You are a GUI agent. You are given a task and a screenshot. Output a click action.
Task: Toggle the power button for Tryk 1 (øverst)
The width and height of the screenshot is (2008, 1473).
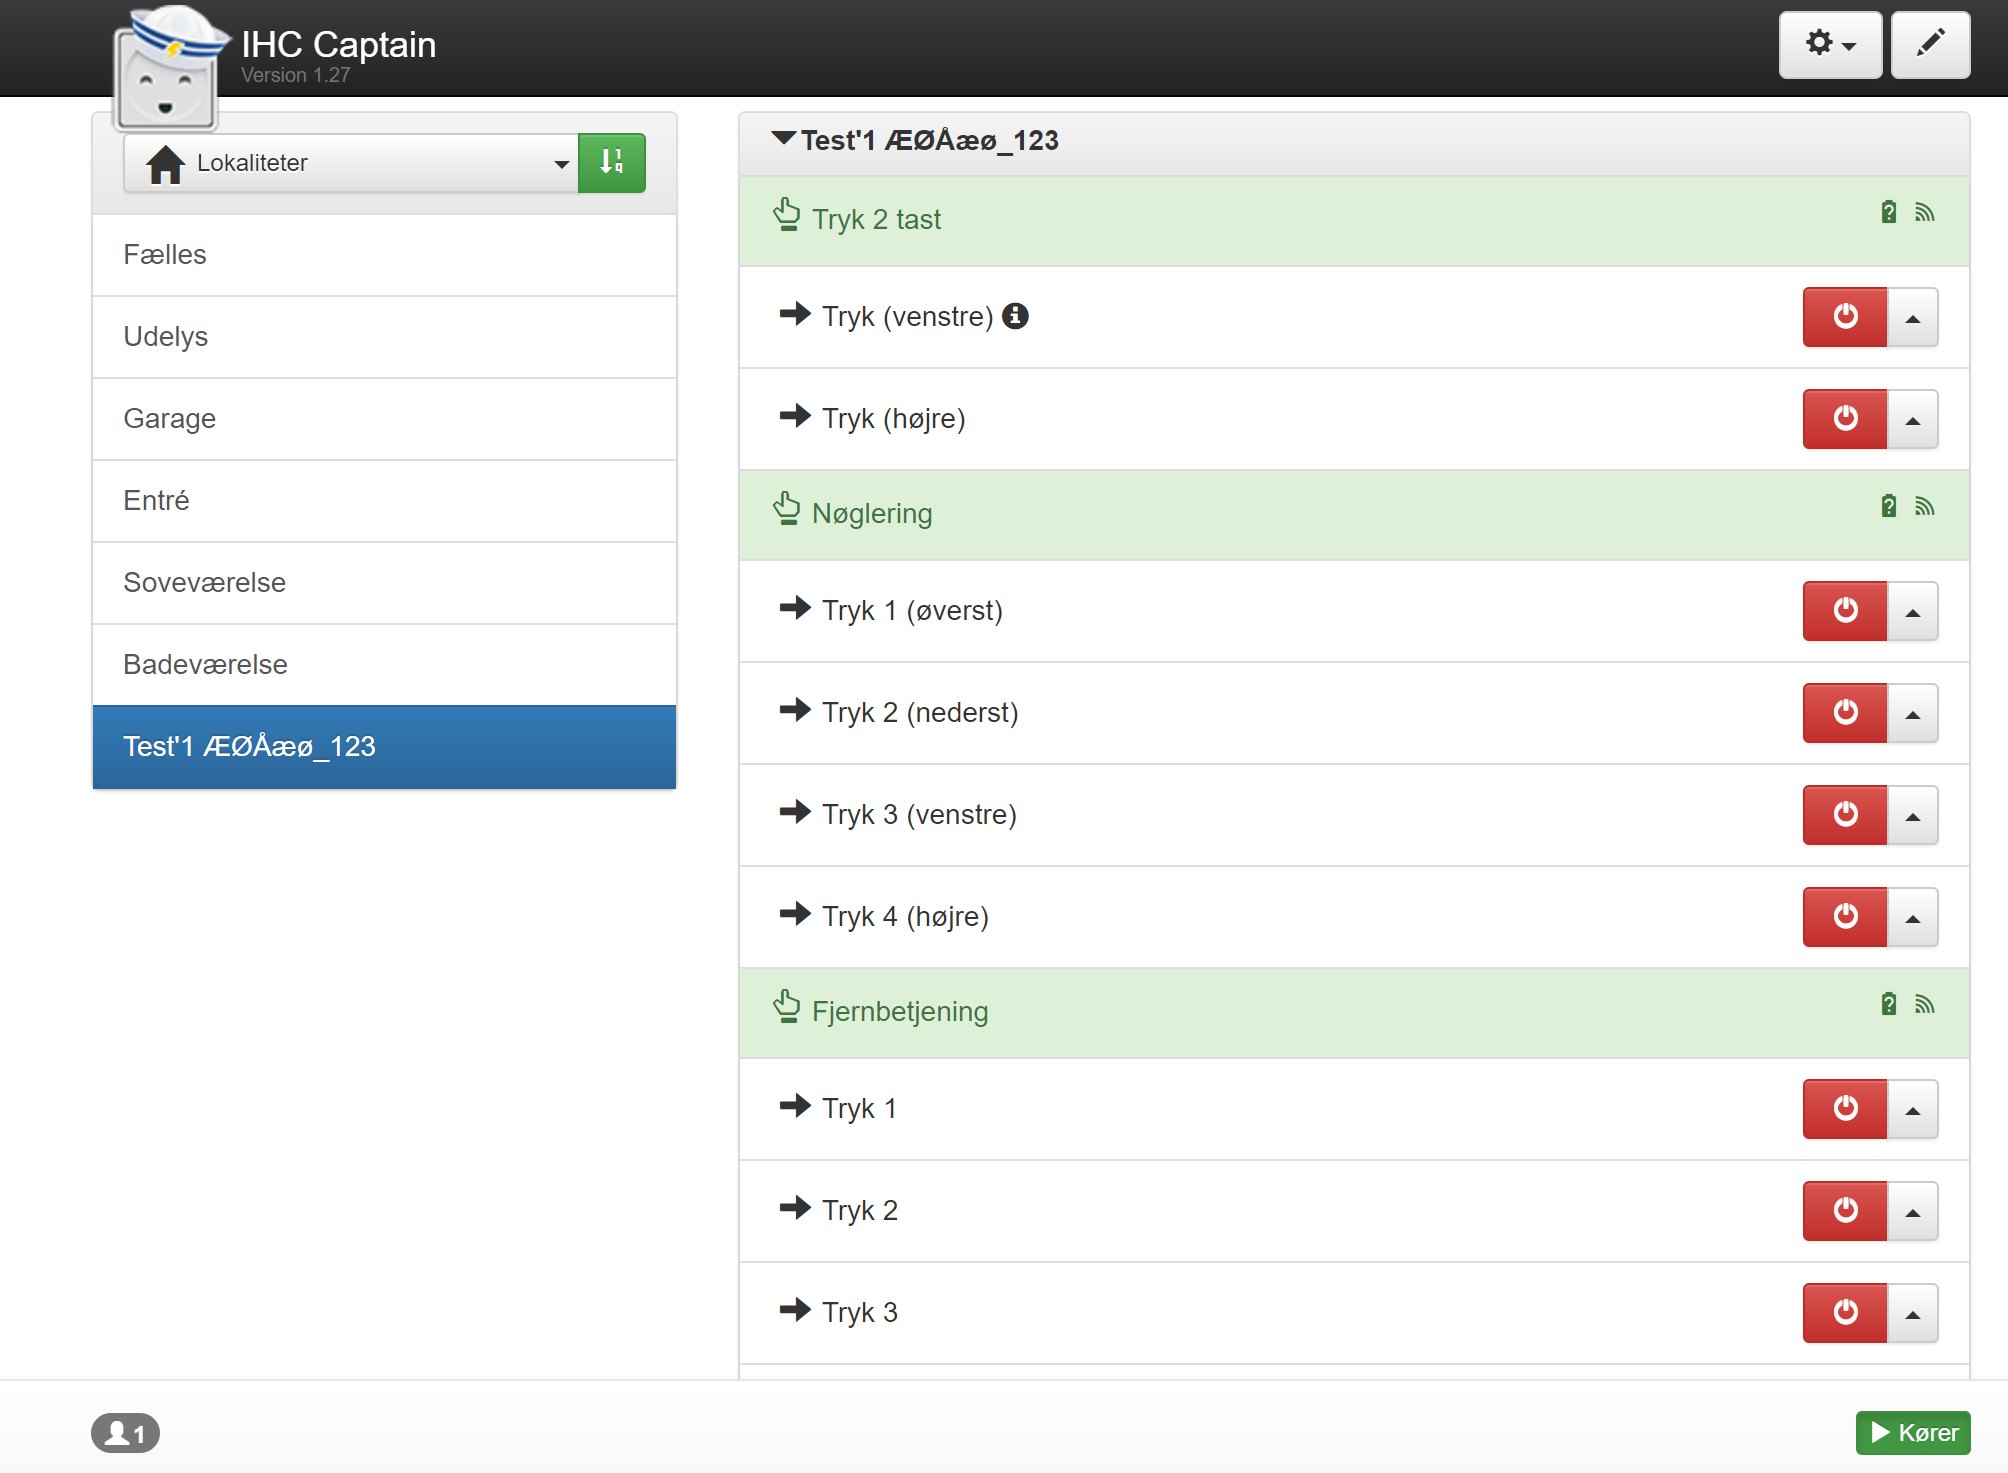(x=1845, y=611)
